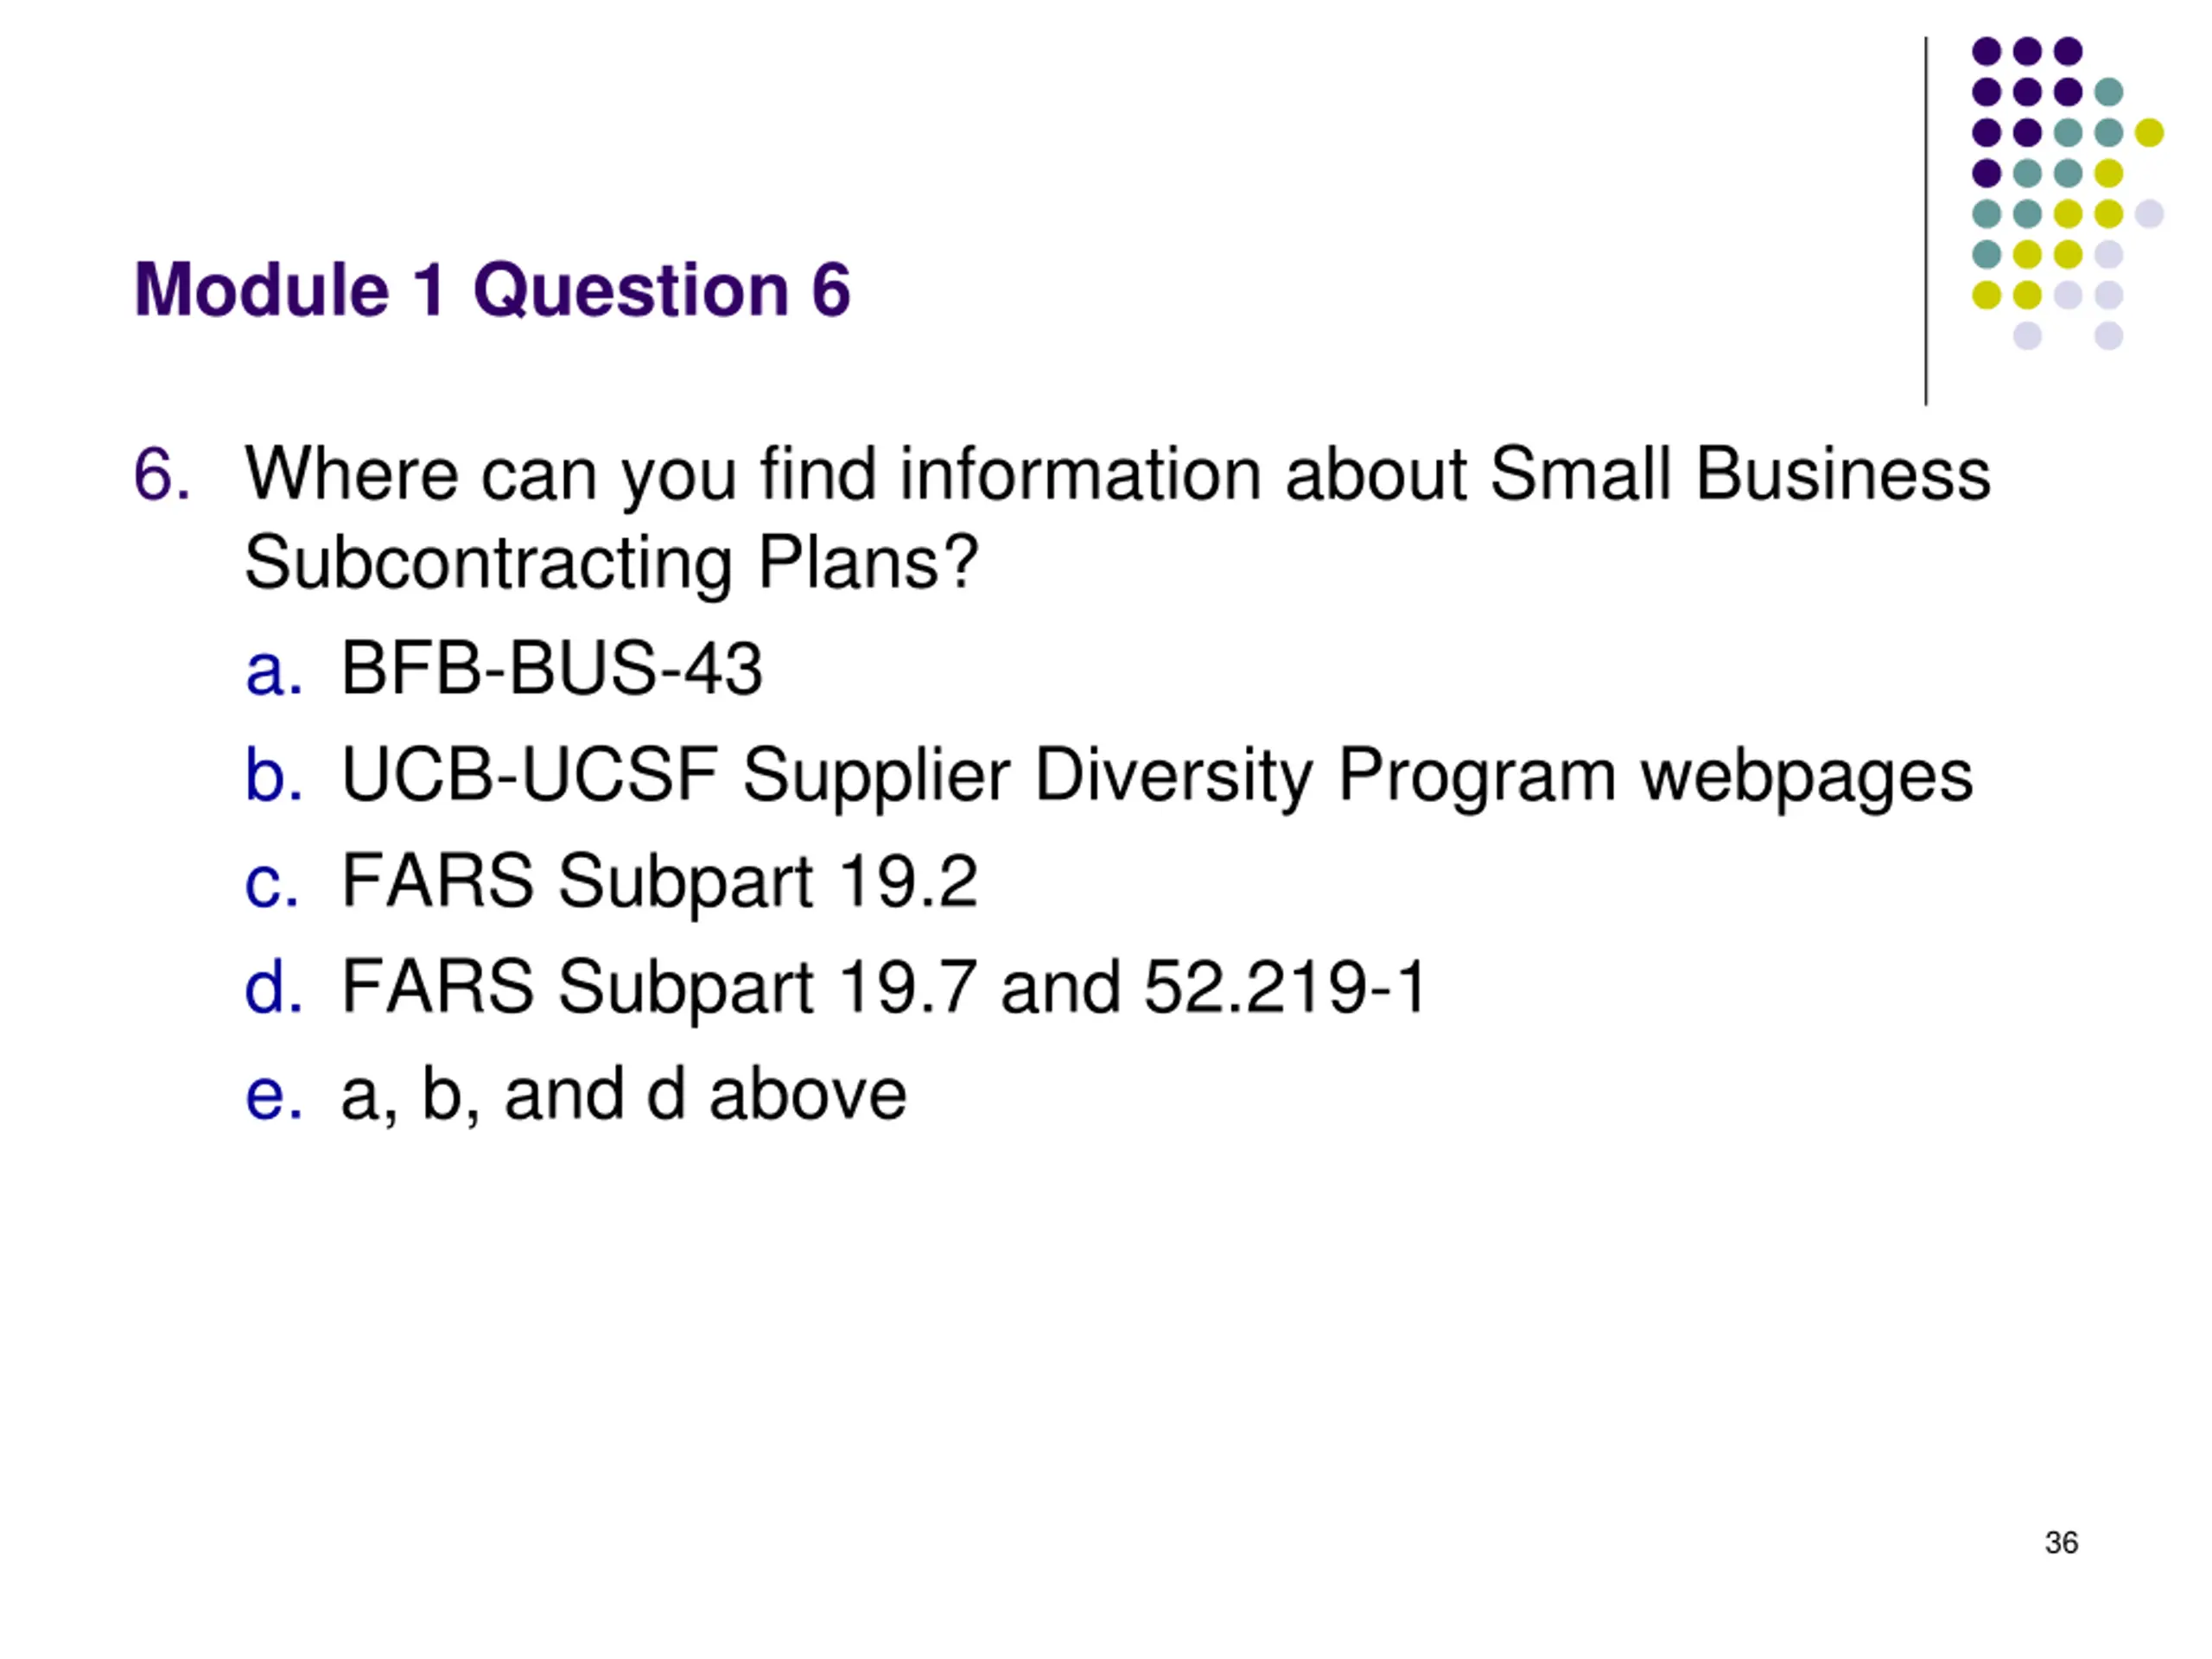Select the answer letter "e."

pos(273,1094)
